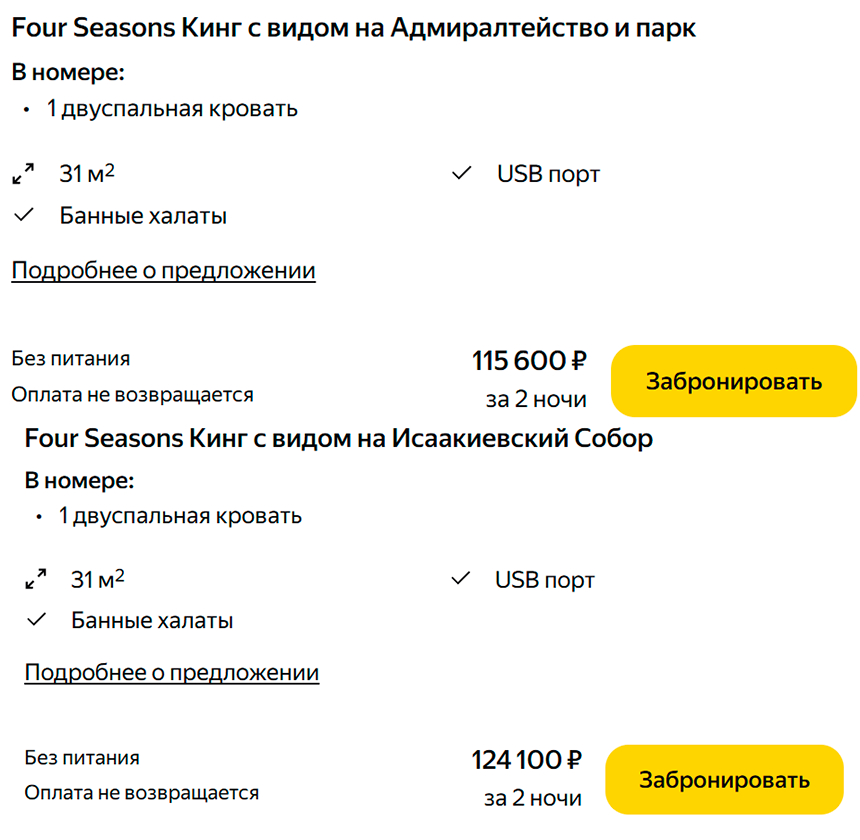Screen dimensions: 860x840
Task: Click title with view of Исаакиевский Собор
Action: point(338,438)
